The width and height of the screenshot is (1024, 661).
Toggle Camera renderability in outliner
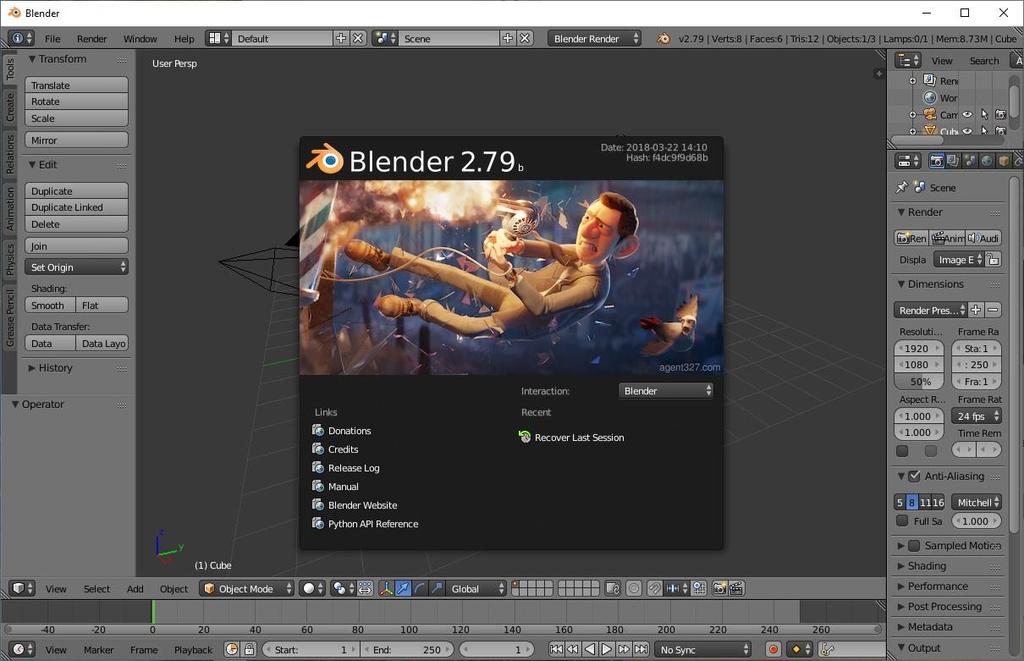(1000, 114)
